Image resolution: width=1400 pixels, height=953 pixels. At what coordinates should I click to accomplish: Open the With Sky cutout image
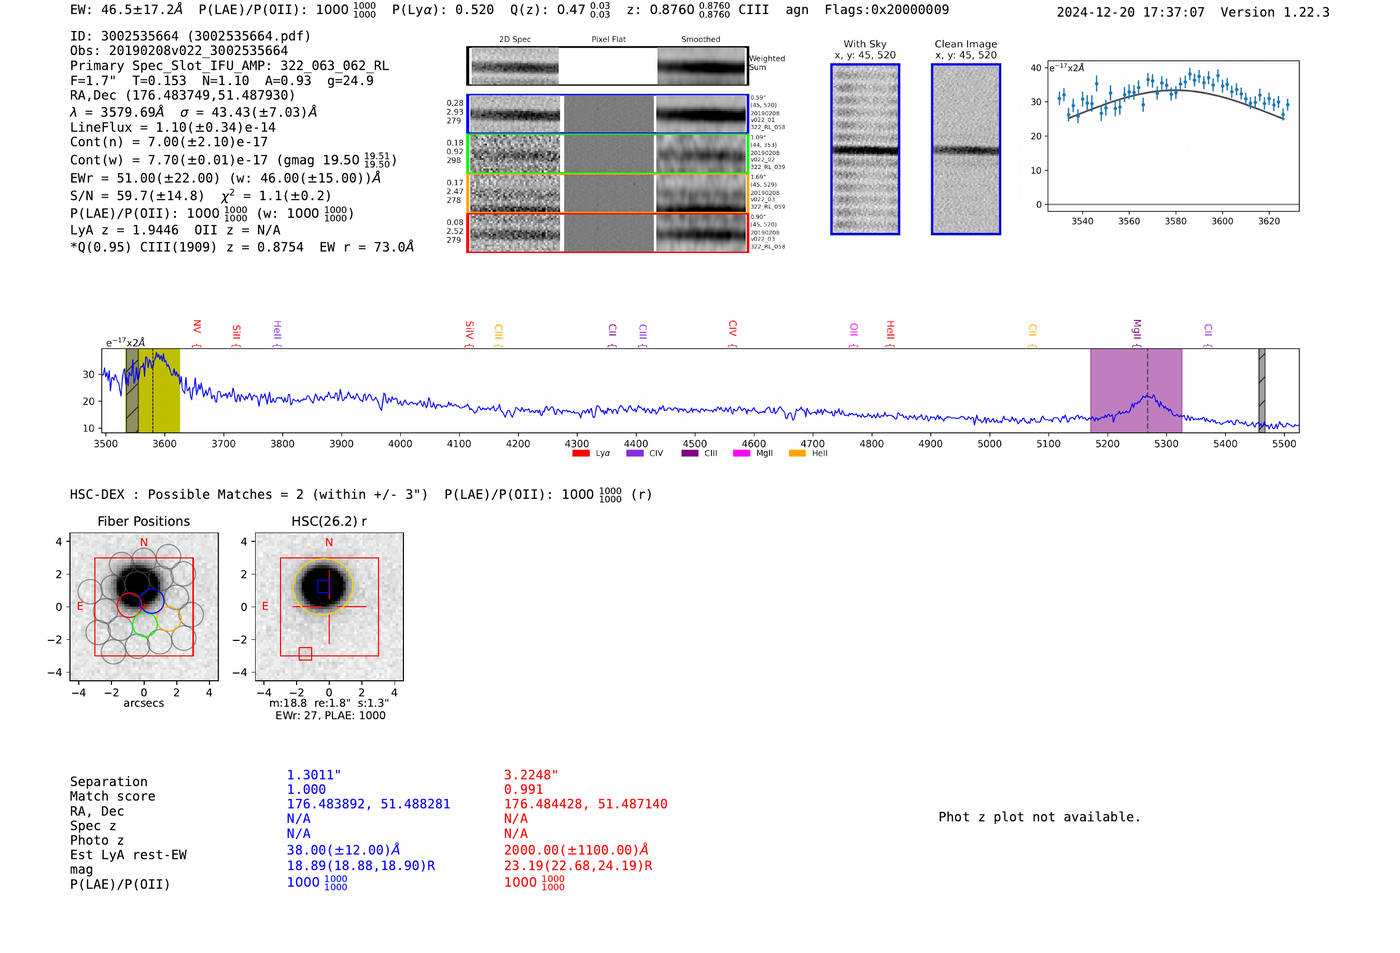(x=865, y=149)
